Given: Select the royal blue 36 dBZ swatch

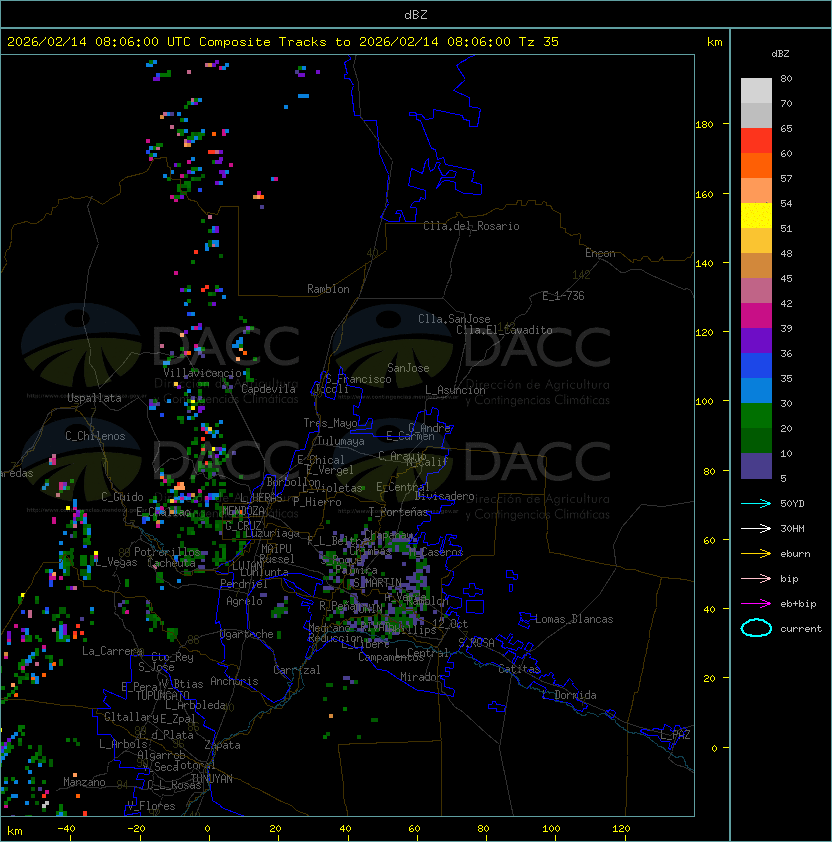Looking at the screenshot, I should [756, 366].
